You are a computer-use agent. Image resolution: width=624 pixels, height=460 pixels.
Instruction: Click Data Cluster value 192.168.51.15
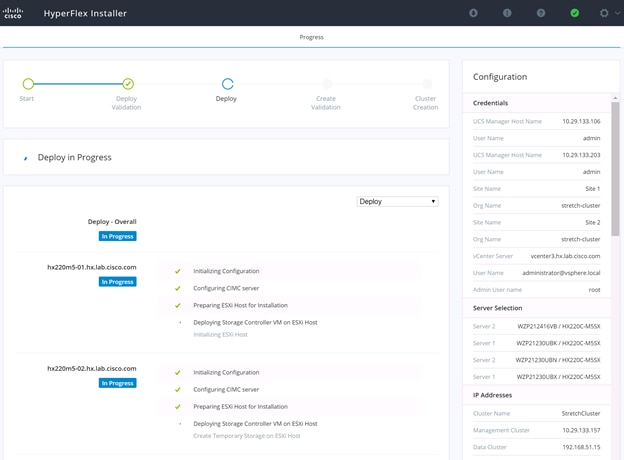coord(581,447)
